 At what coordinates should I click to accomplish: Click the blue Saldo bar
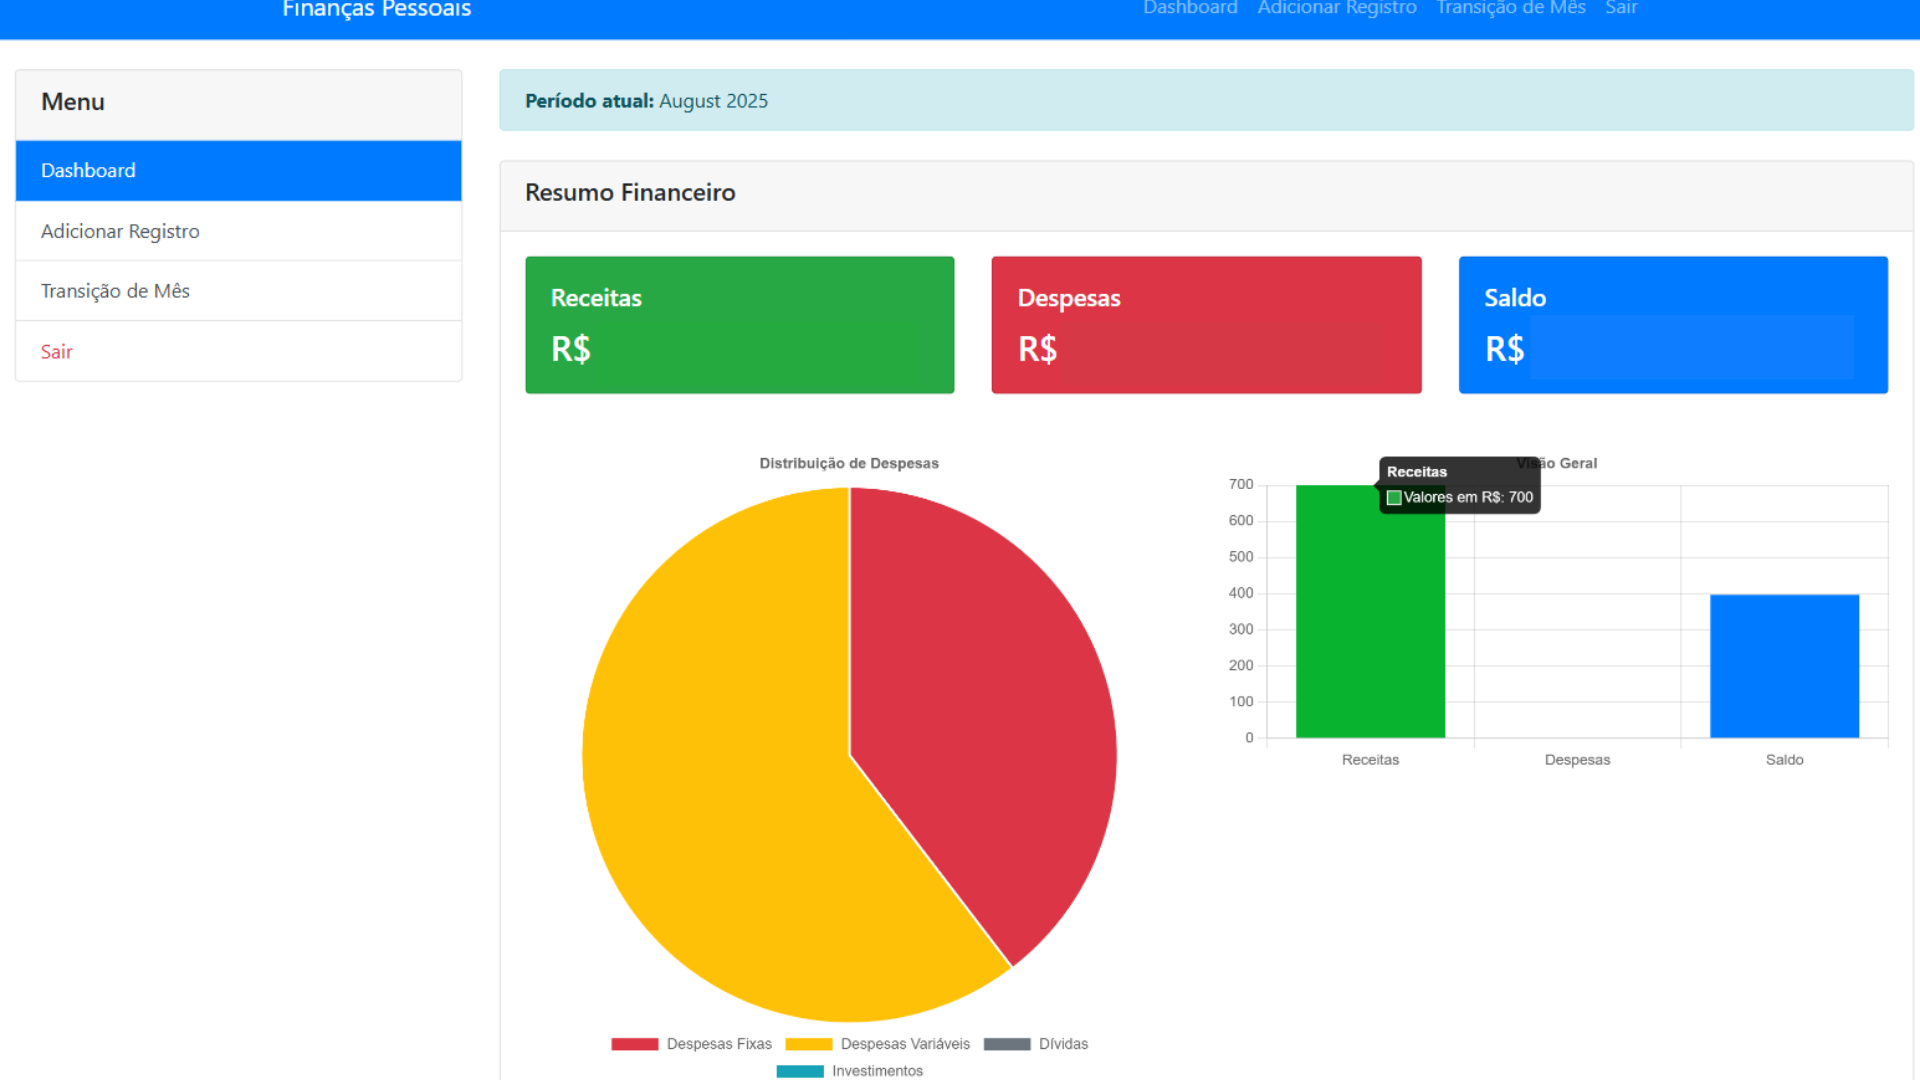pos(1784,667)
